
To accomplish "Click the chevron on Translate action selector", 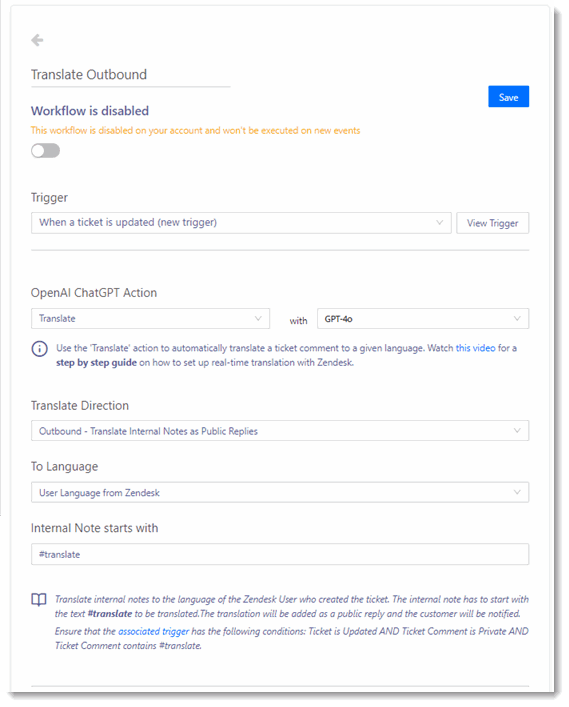I will pos(258,318).
